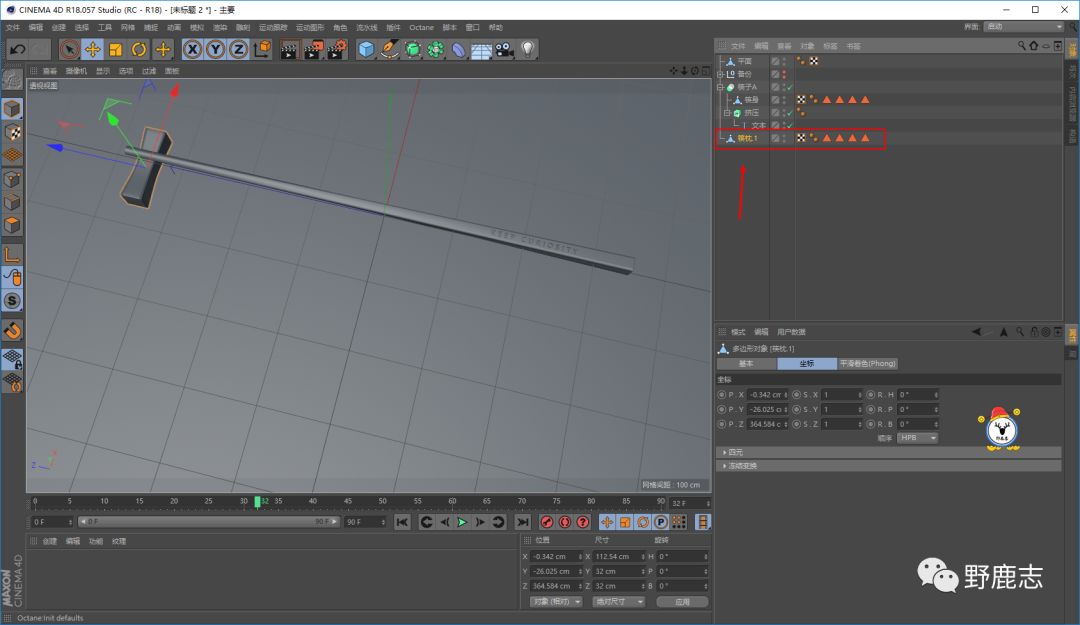The height and width of the screenshot is (625, 1080).
Task: Click frame 50 on the timeline ruler
Action: [382, 502]
